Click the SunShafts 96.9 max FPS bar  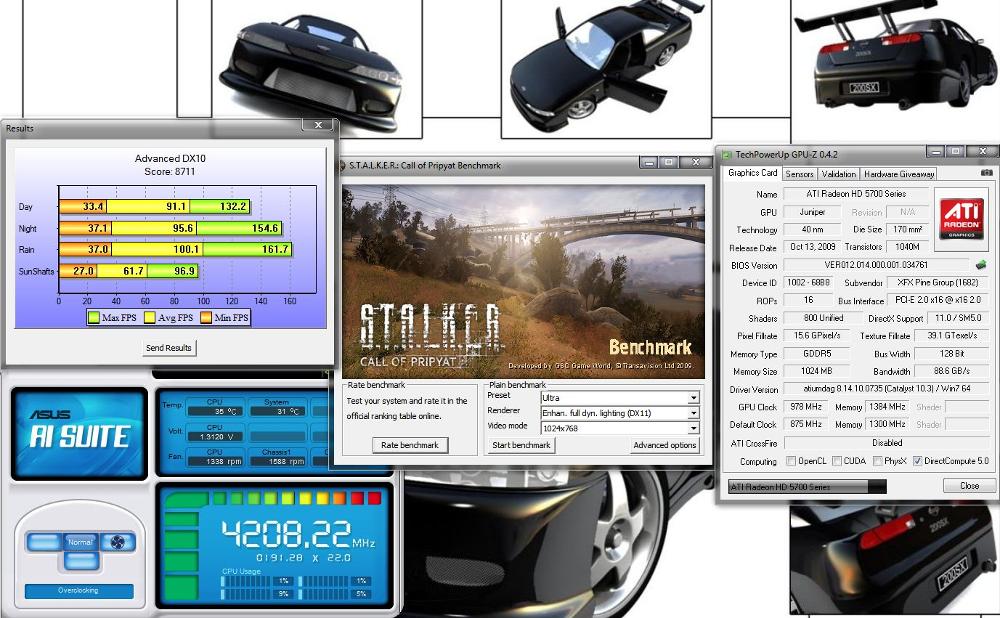pos(173,271)
